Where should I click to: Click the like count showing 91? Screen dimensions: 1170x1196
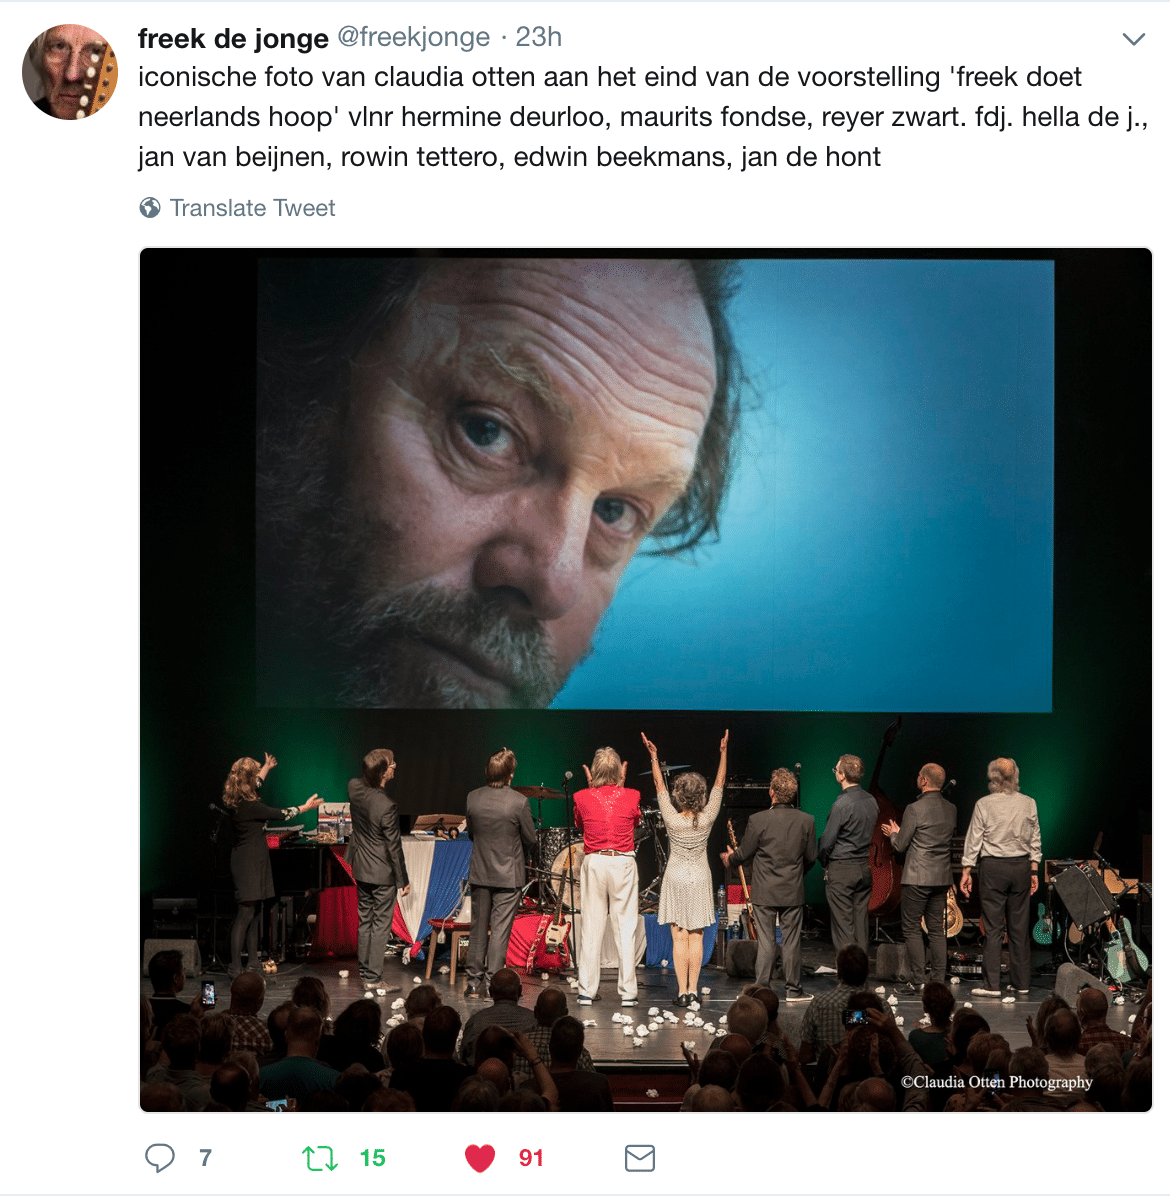click(x=531, y=1158)
